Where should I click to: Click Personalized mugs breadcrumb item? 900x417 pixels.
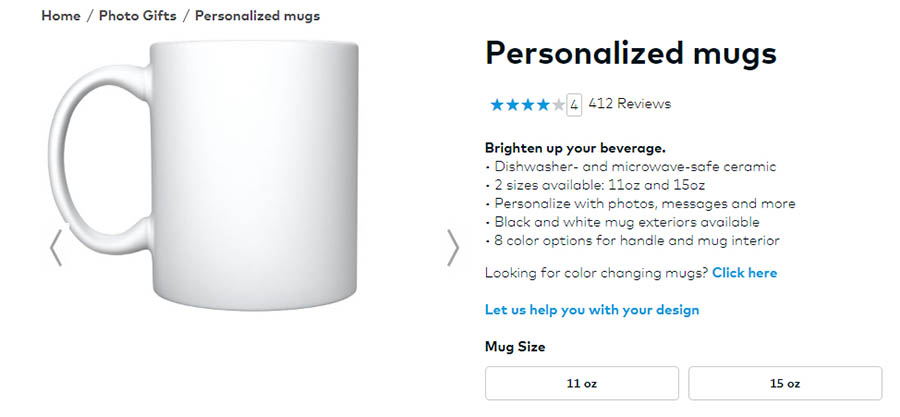click(257, 16)
